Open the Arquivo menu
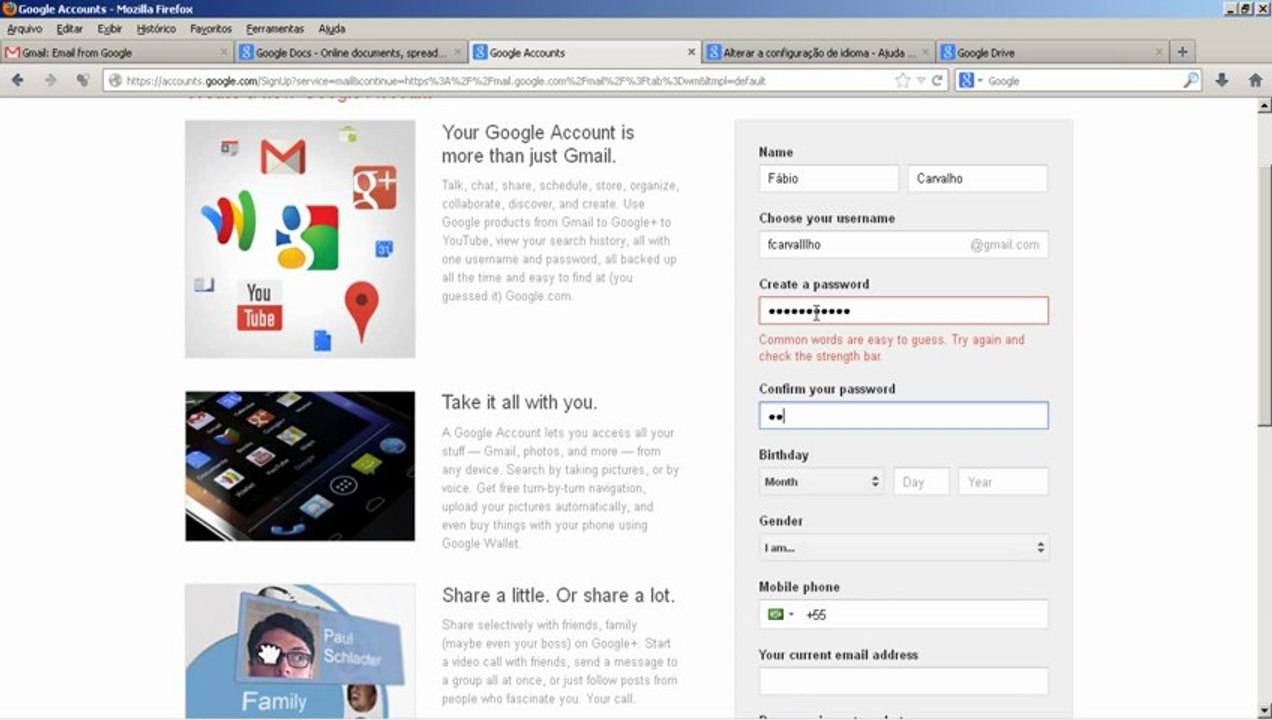 coord(24,29)
